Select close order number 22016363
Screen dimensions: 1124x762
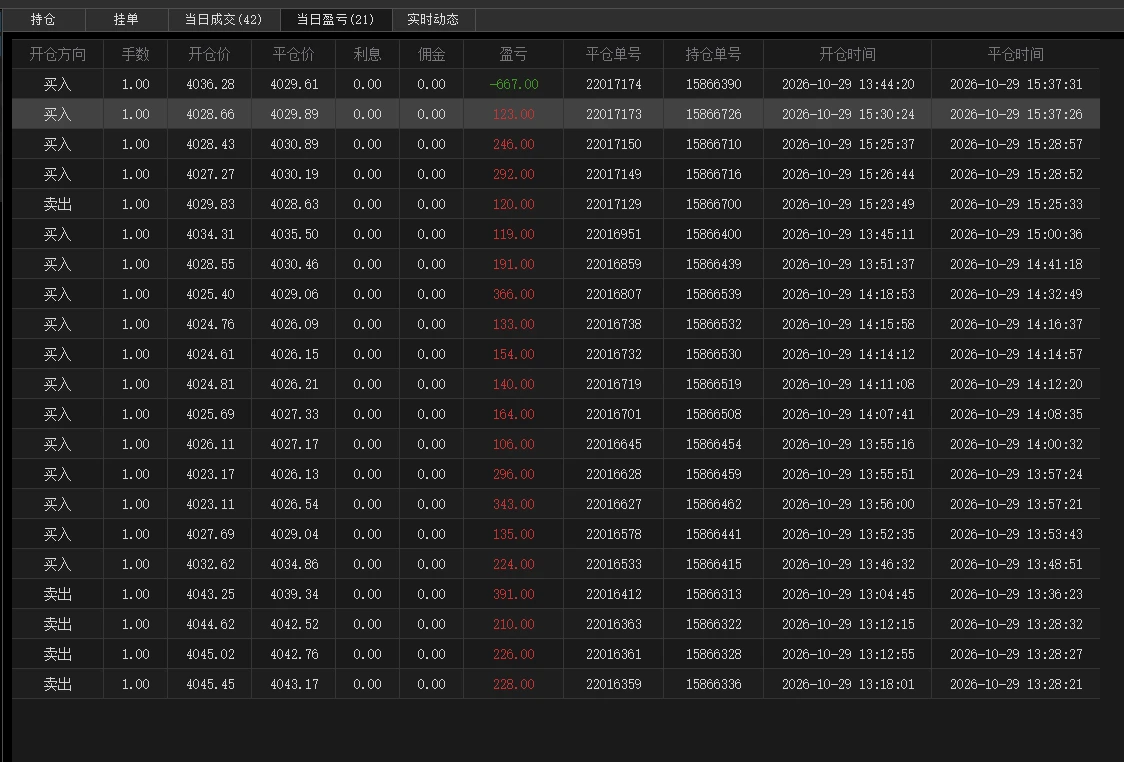click(x=614, y=625)
